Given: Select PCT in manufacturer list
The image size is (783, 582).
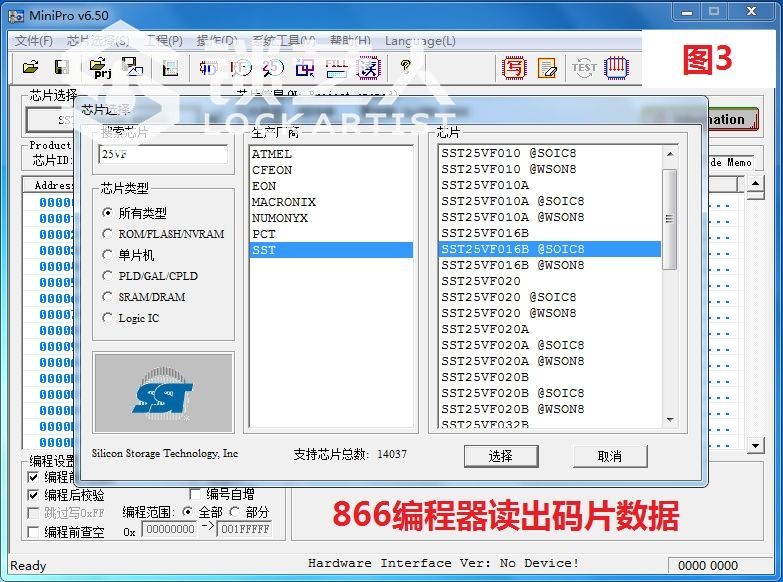Looking at the screenshot, I should pyautogui.click(x=331, y=234).
